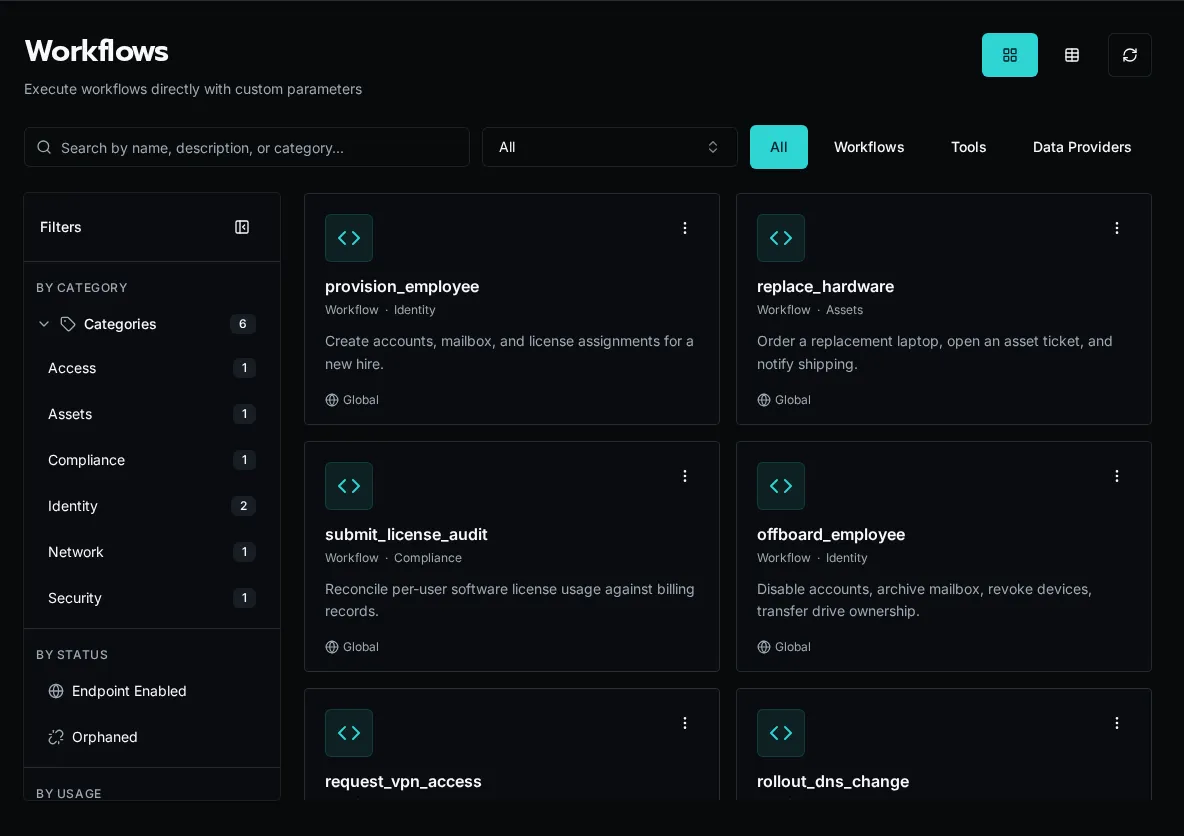Click globe icon on replace_hardware card
The width and height of the screenshot is (1184, 836).
coord(763,400)
